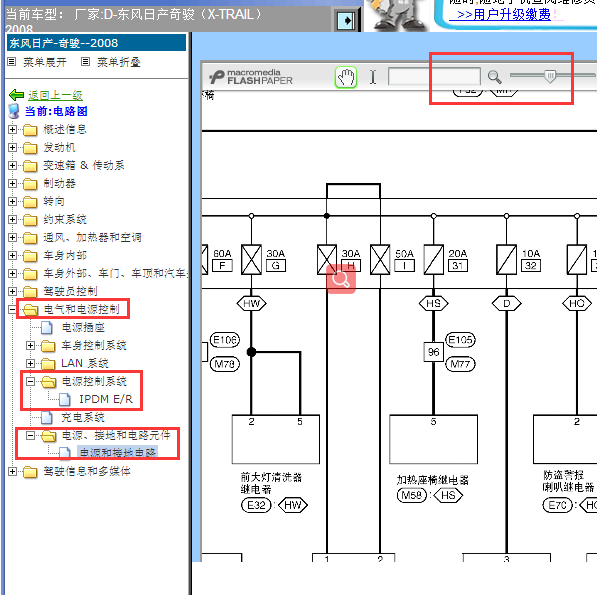Click the M77 connector label
The height and width of the screenshot is (595, 597).
tap(460, 364)
